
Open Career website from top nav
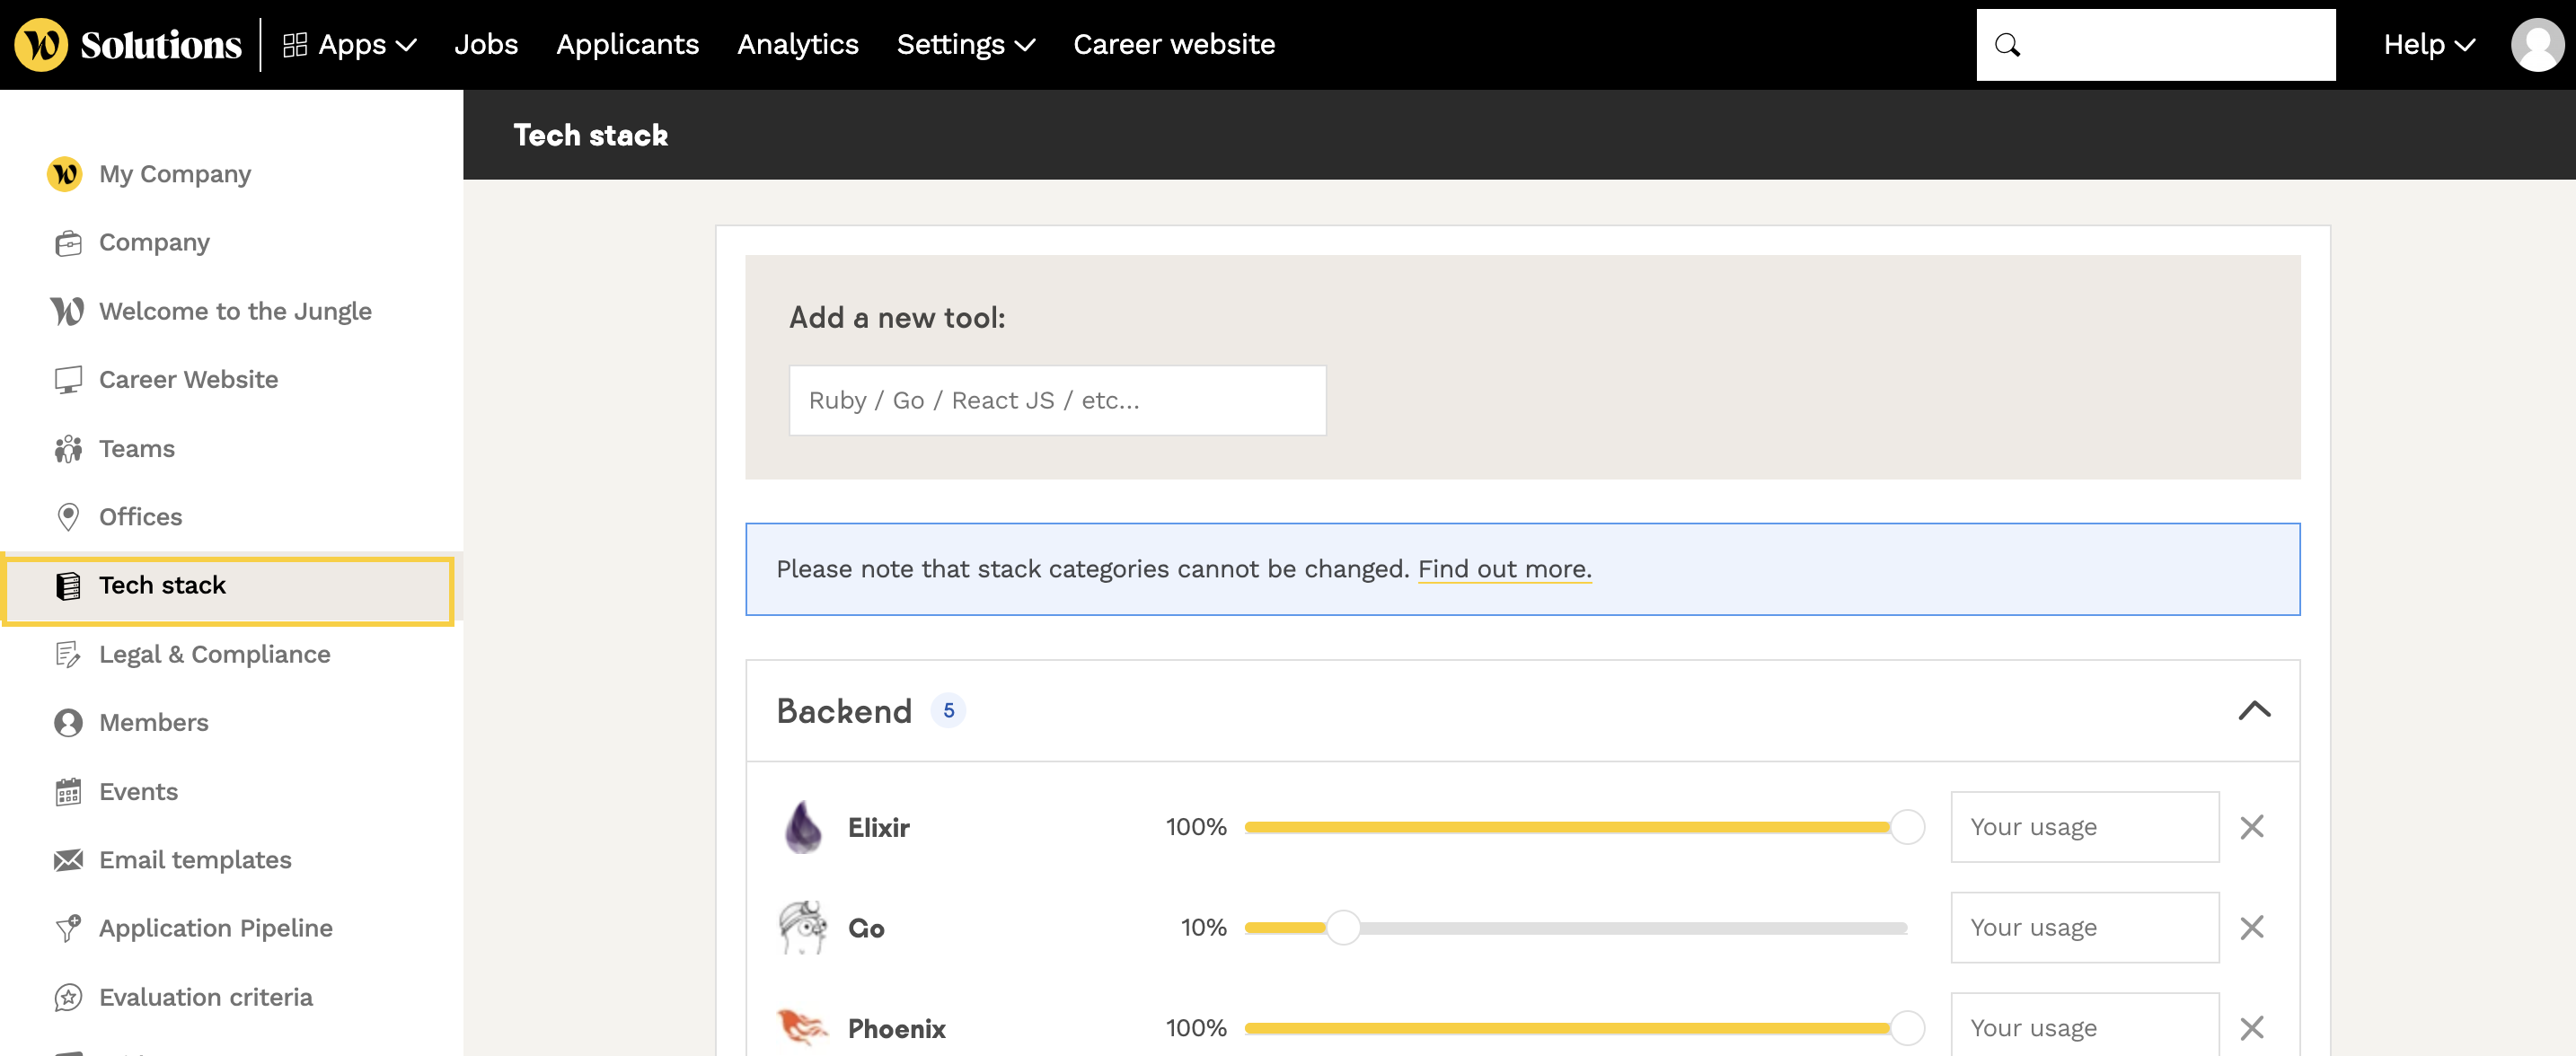tap(1174, 45)
